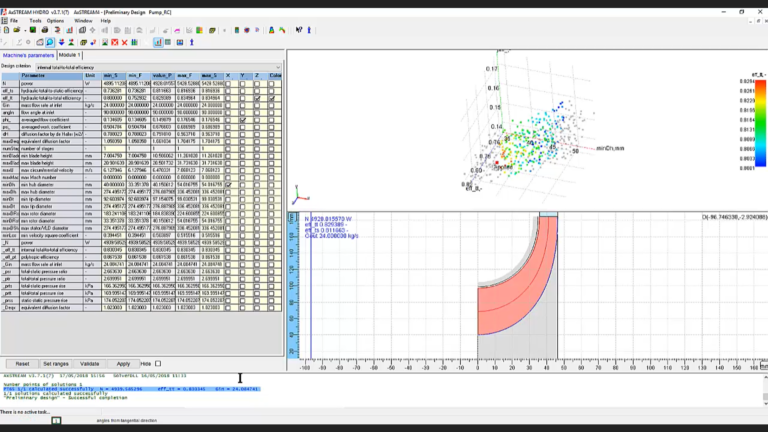The image size is (768, 432).
Task: Click the context help arrow icon
Action: [299, 30]
